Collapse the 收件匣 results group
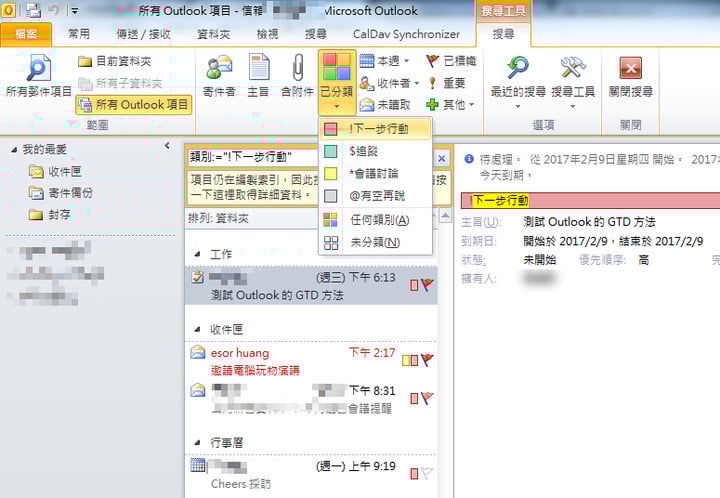 pos(197,329)
